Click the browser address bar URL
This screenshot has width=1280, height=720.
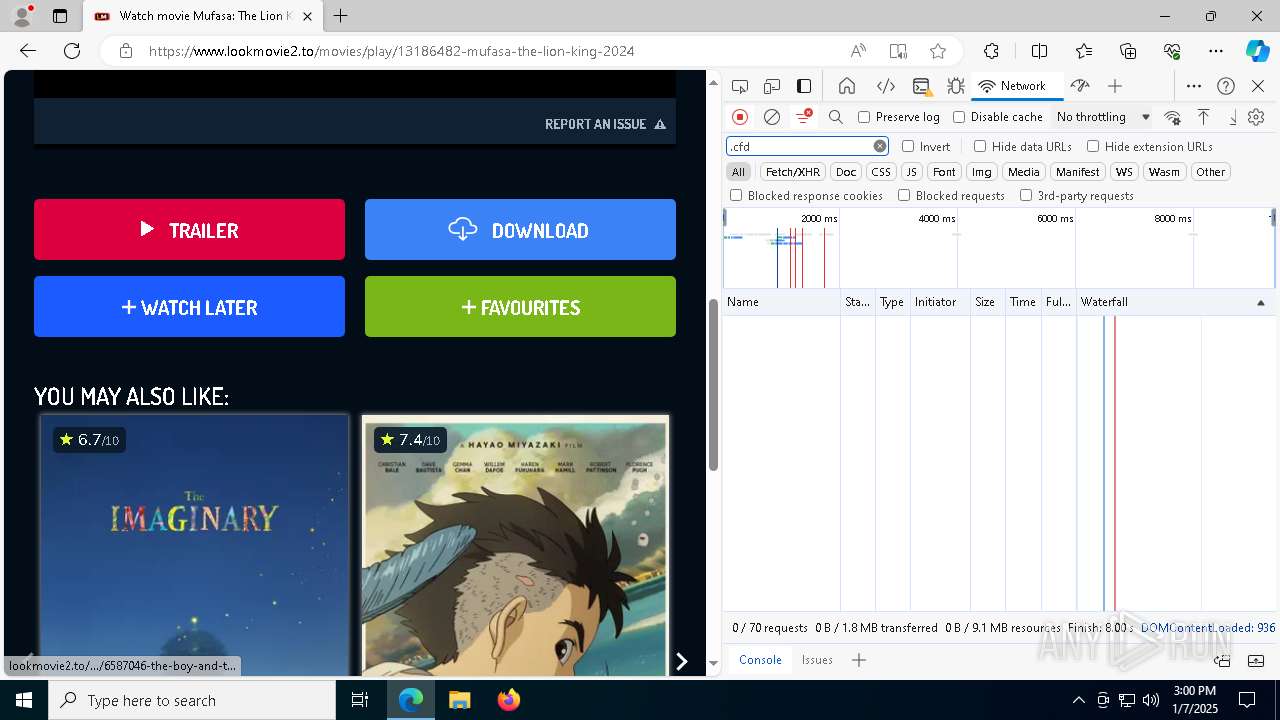(392, 51)
